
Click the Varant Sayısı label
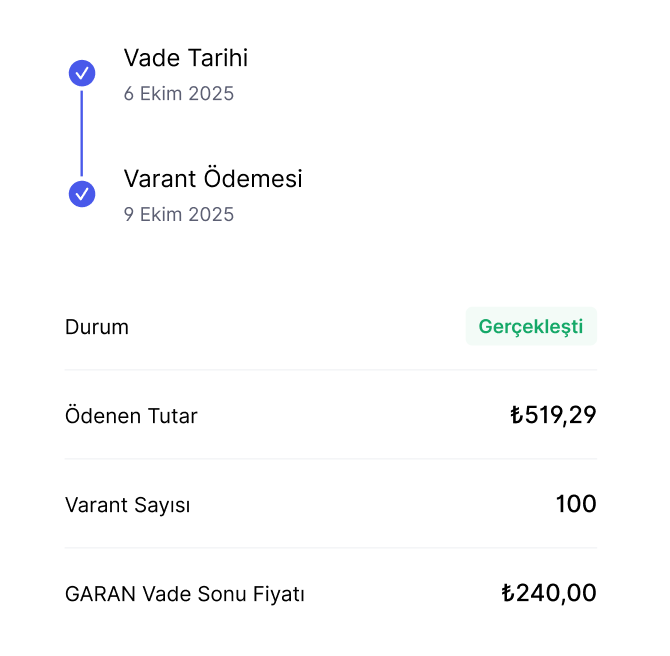pyautogui.click(x=127, y=505)
